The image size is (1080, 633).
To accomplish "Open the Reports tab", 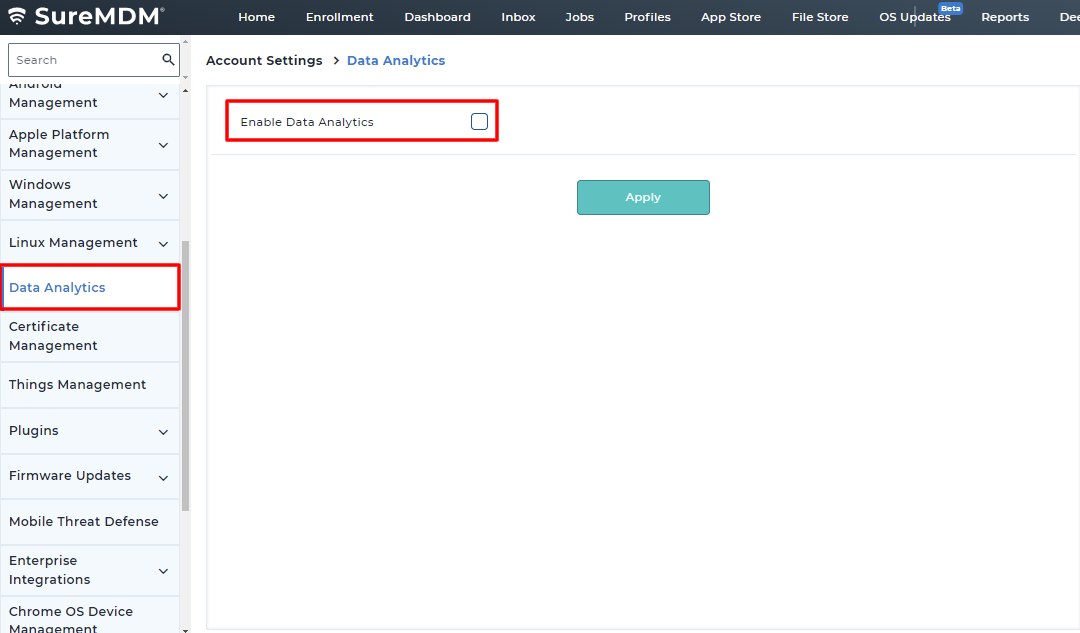I will 1005,17.
